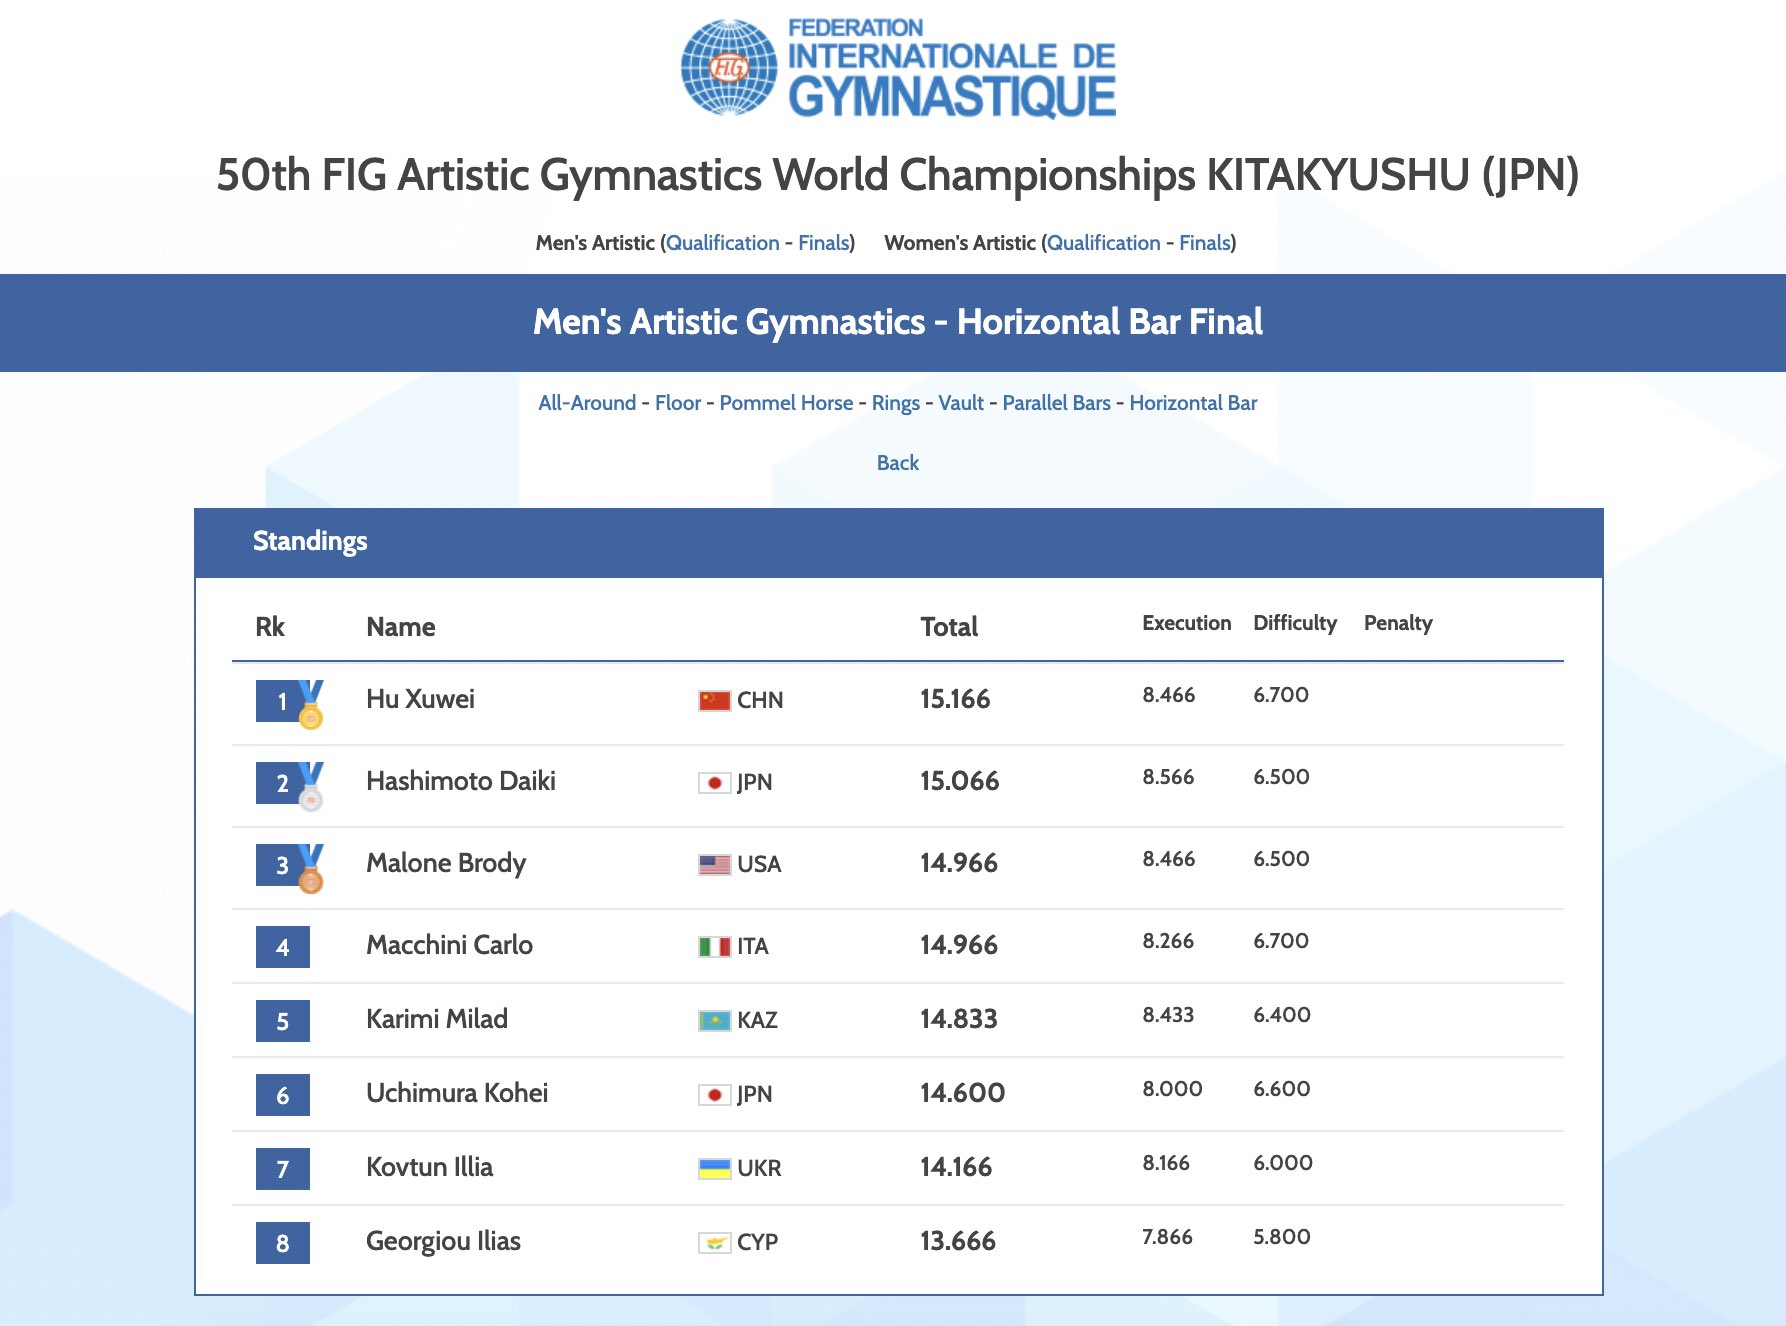Click the rank 6 badge
This screenshot has width=1786, height=1326.
[x=283, y=1095]
